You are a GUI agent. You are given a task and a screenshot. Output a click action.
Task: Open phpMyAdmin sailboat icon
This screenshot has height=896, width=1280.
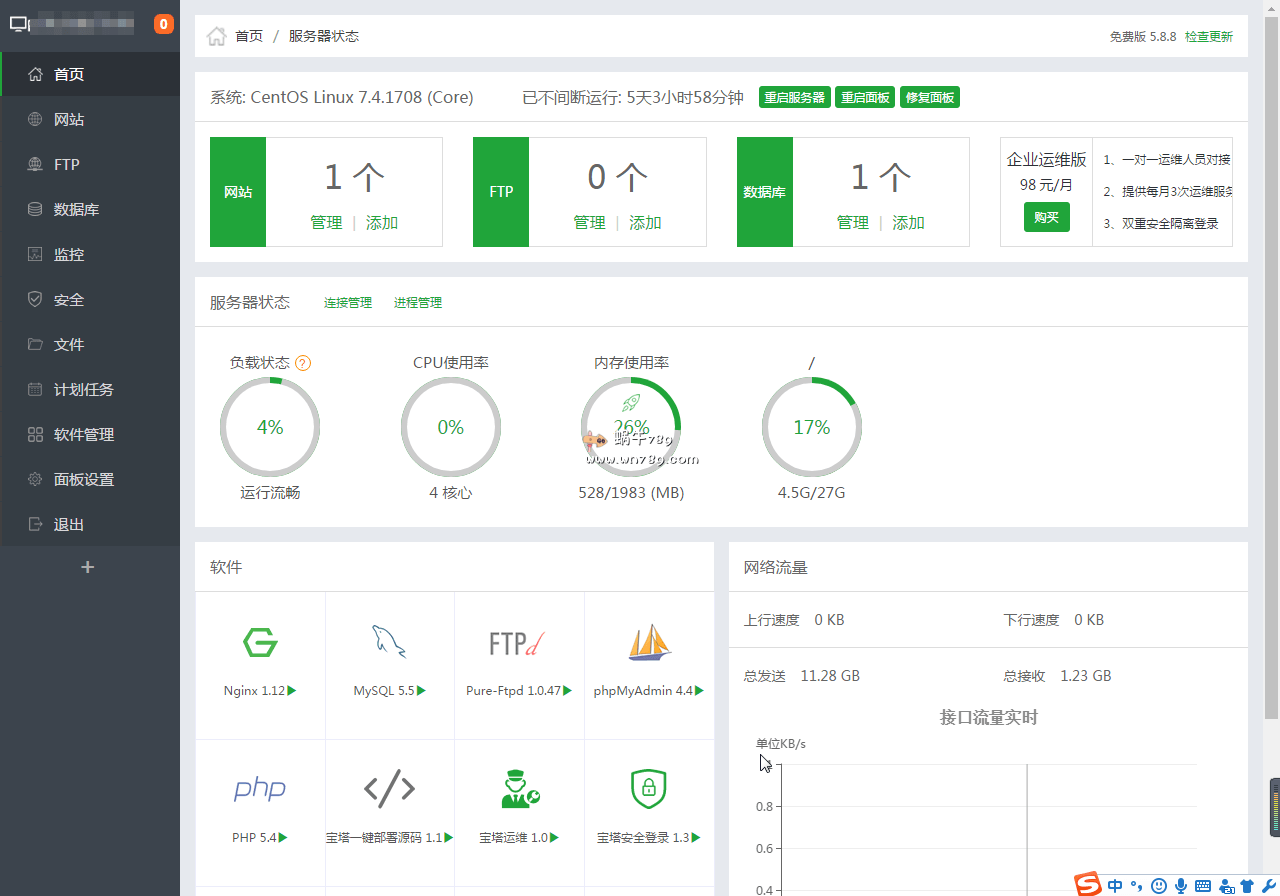tap(649, 642)
